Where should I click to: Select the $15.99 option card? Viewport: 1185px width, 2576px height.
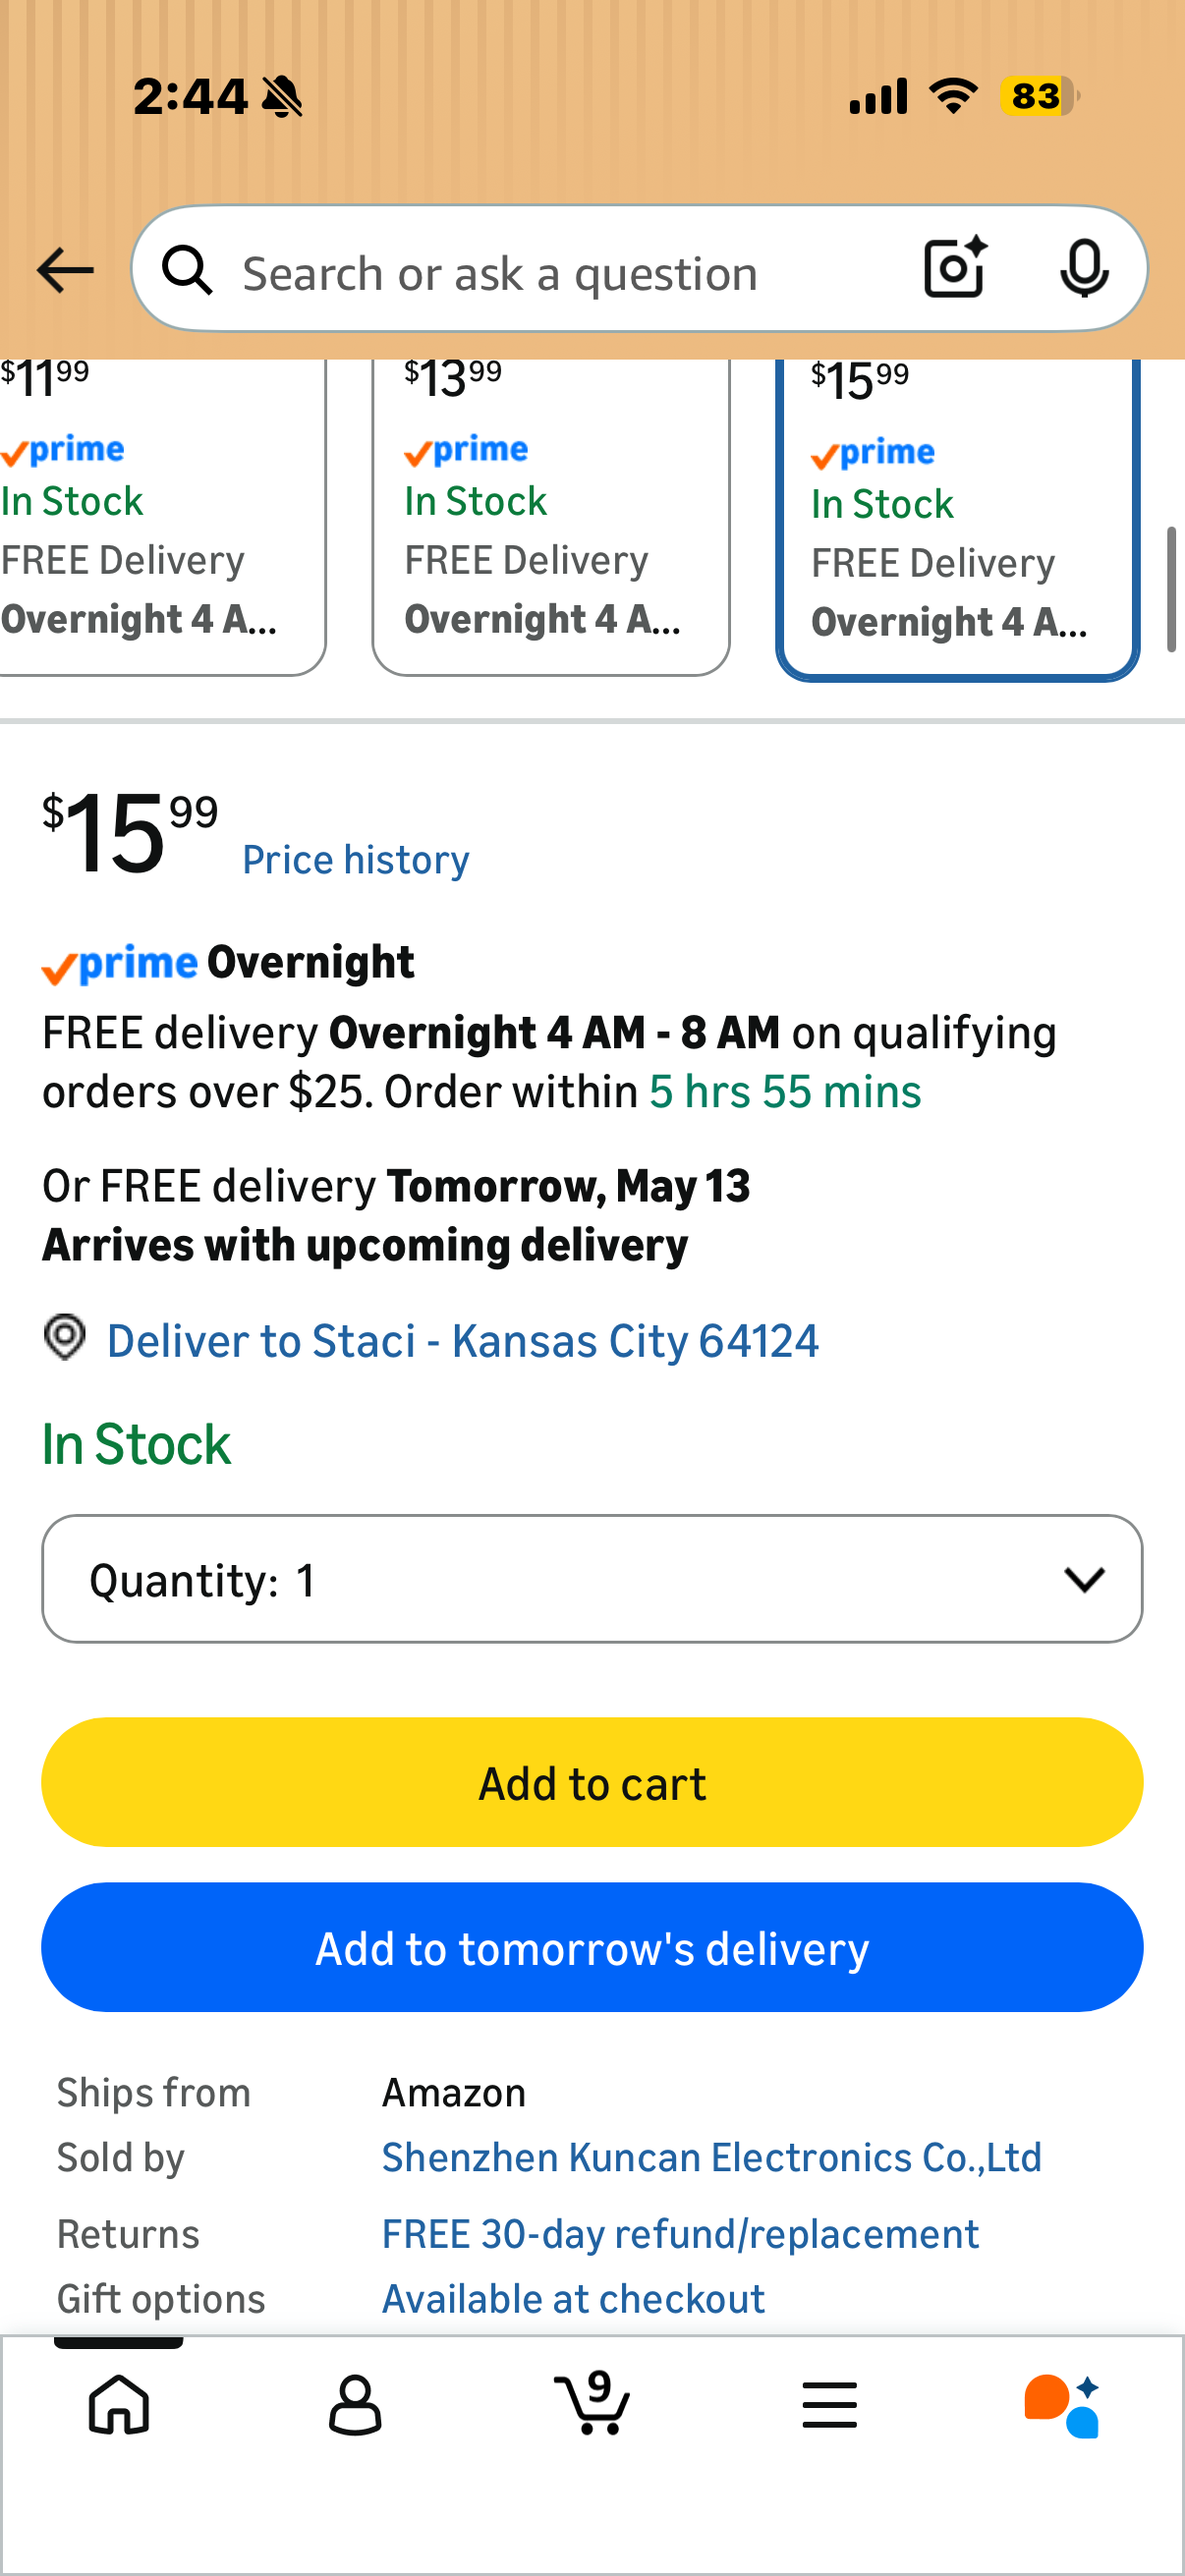(958, 519)
